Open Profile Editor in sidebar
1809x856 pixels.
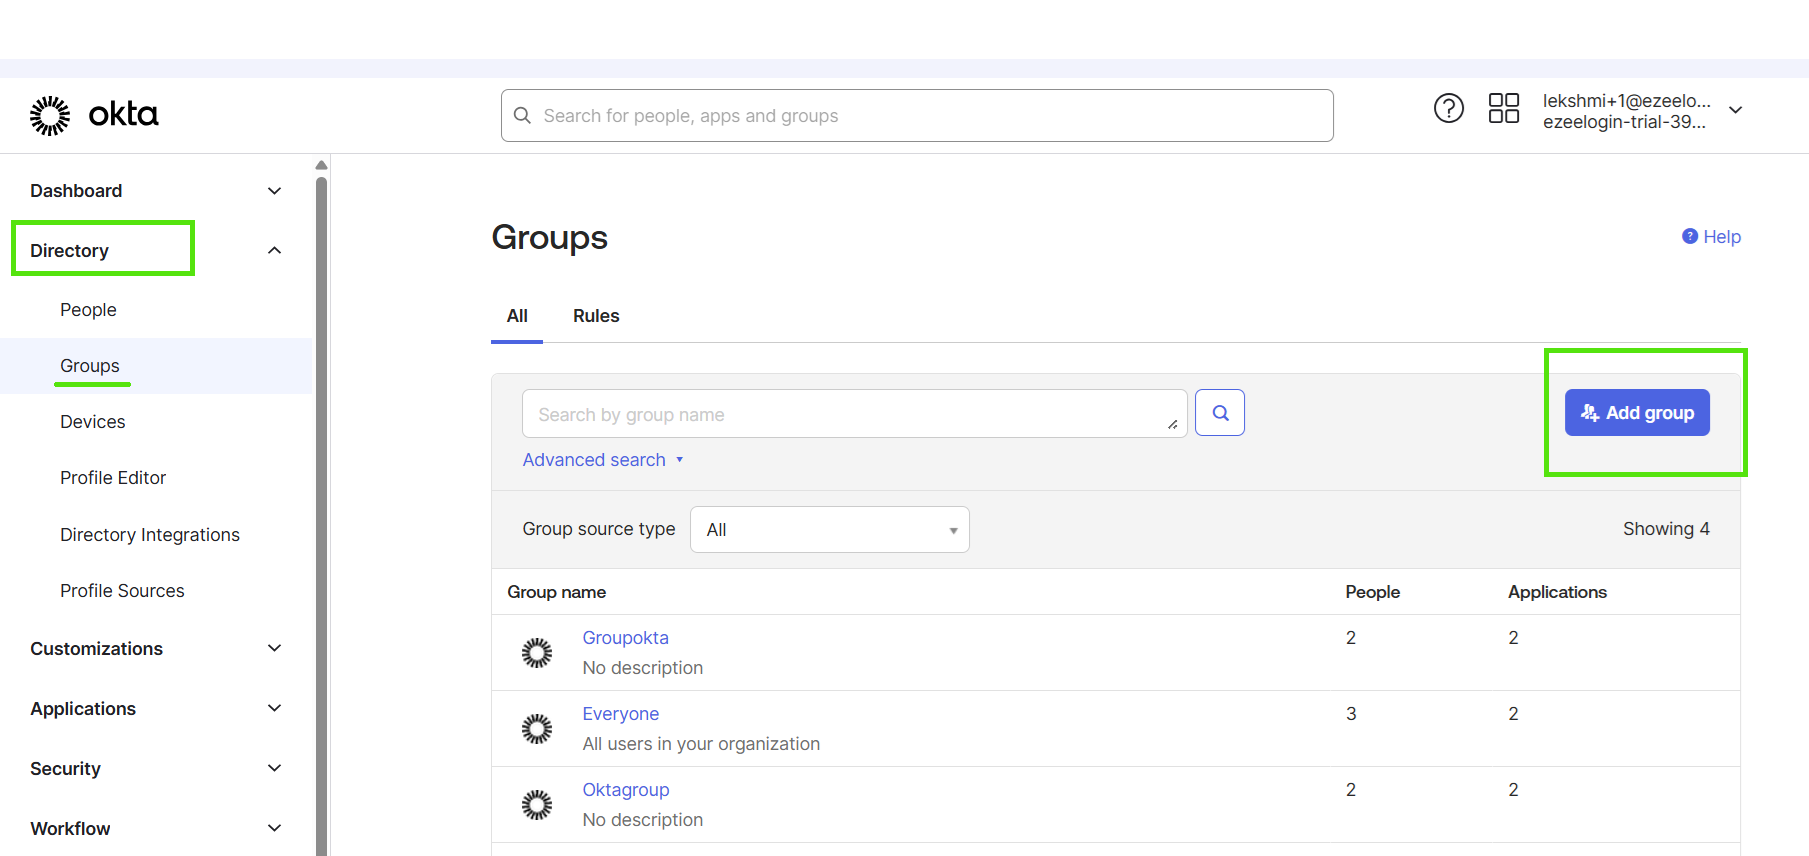[x=113, y=478]
